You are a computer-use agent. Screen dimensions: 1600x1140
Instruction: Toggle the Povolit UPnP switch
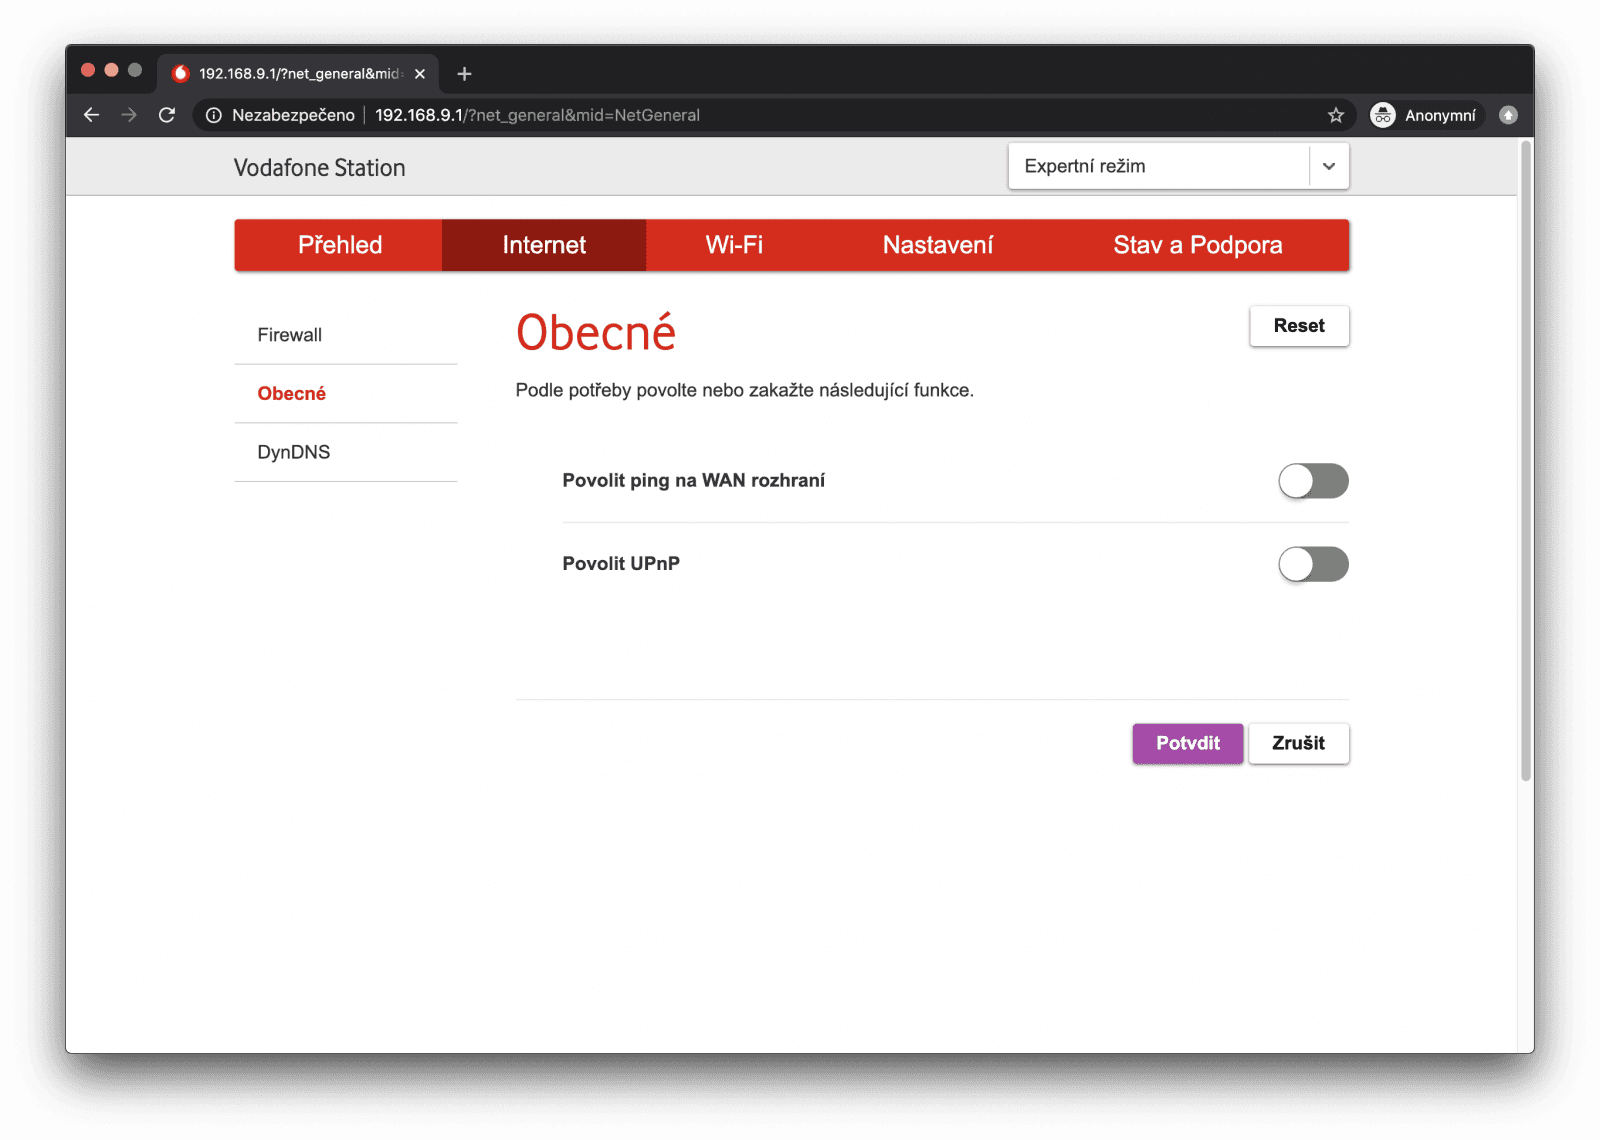(1312, 564)
